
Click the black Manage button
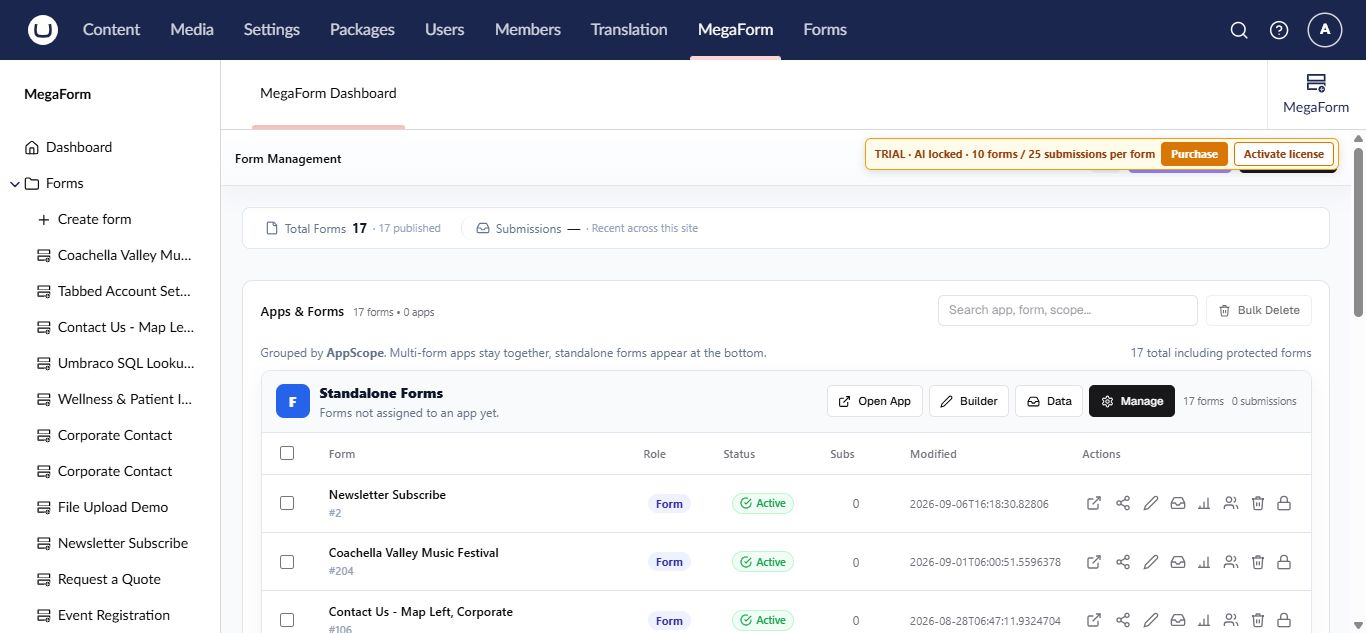pos(1132,401)
